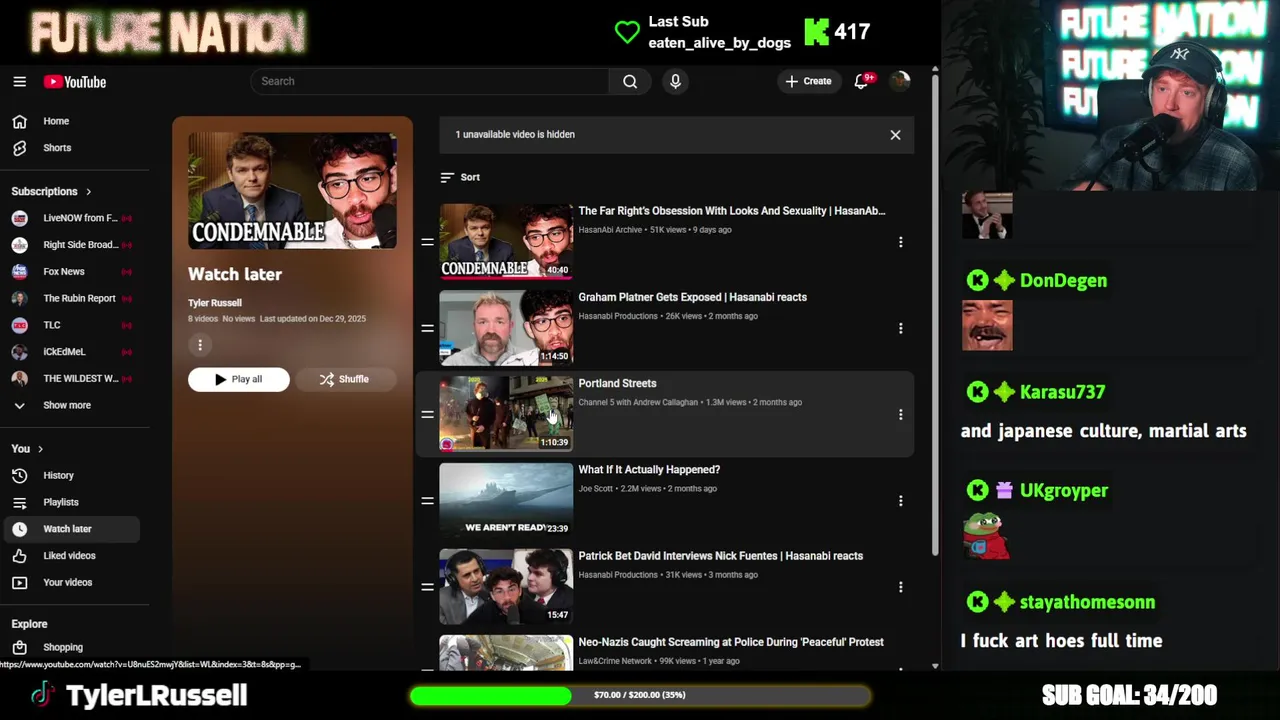Open action menu for Patrick Bet David video
The height and width of the screenshot is (720, 1280).
pyautogui.click(x=900, y=587)
